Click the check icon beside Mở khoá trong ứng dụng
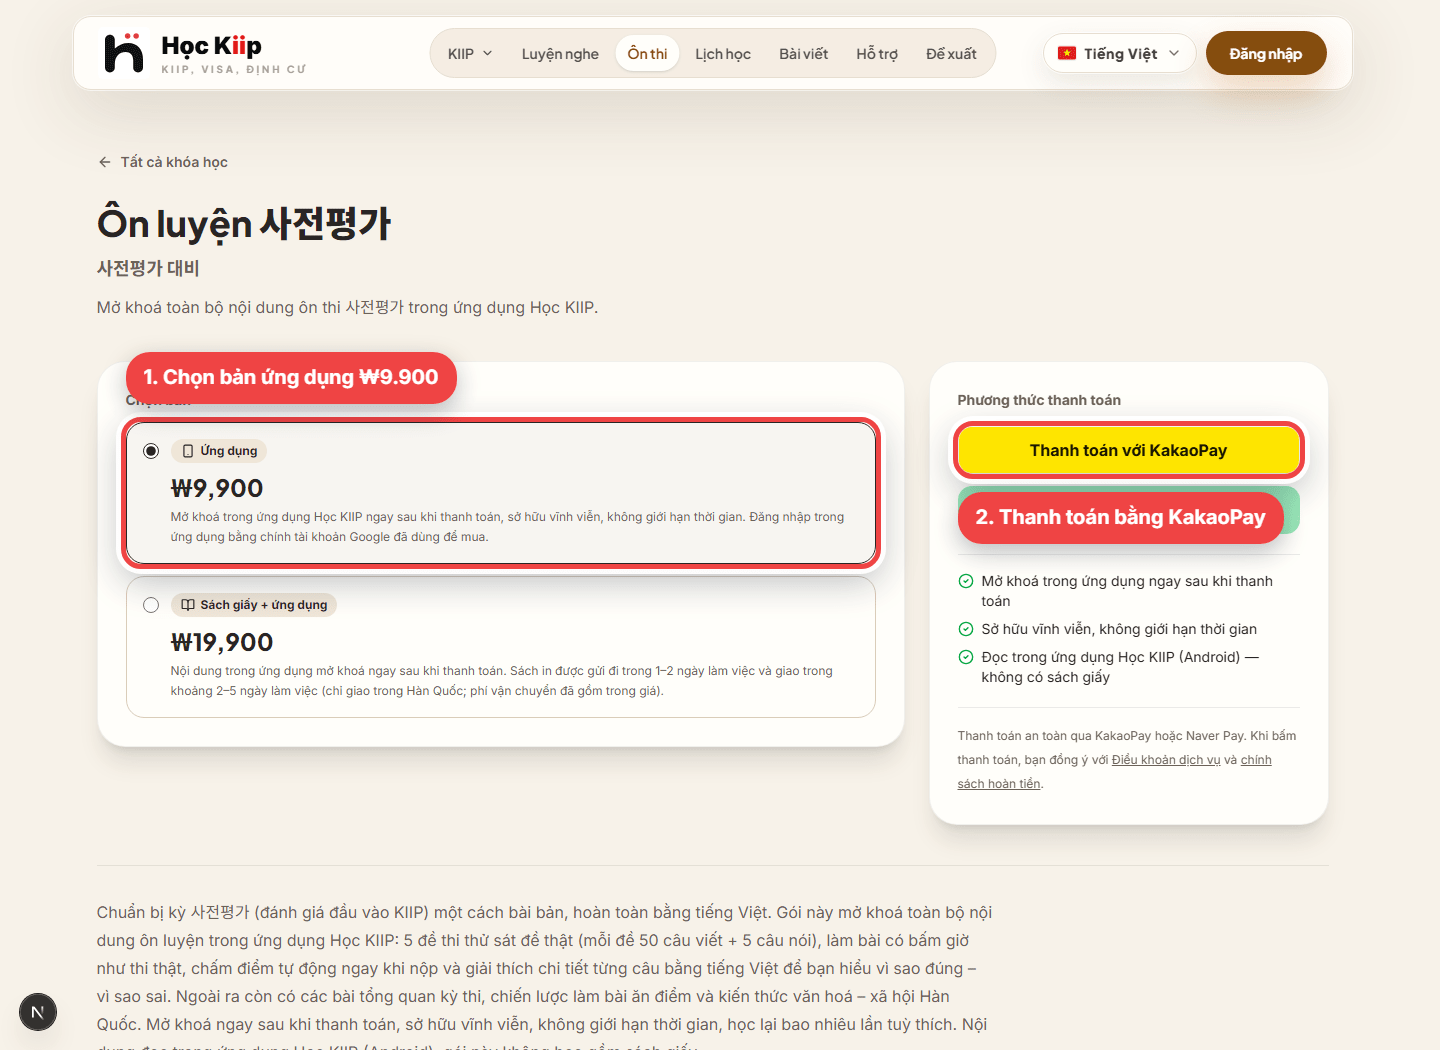The width and height of the screenshot is (1440, 1050). click(x=966, y=581)
